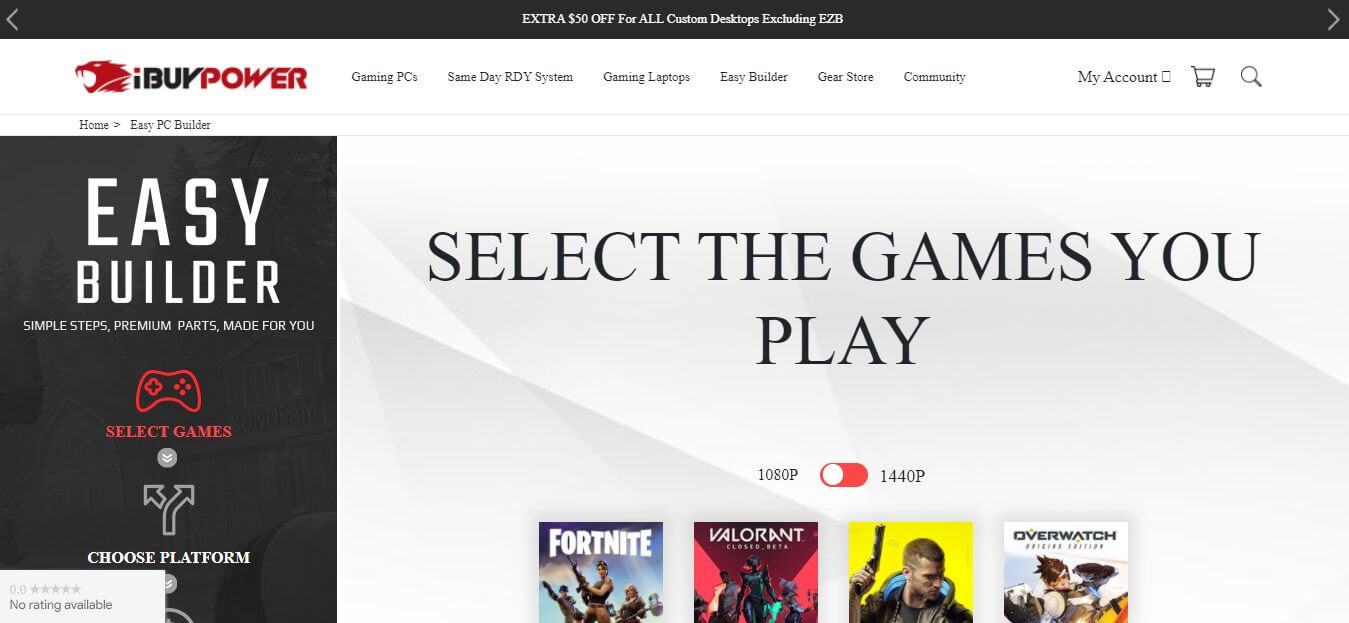Image resolution: width=1349 pixels, height=623 pixels.
Task: Select the Cyberpunk yellow game cover
Action: [x=911, y=572]
